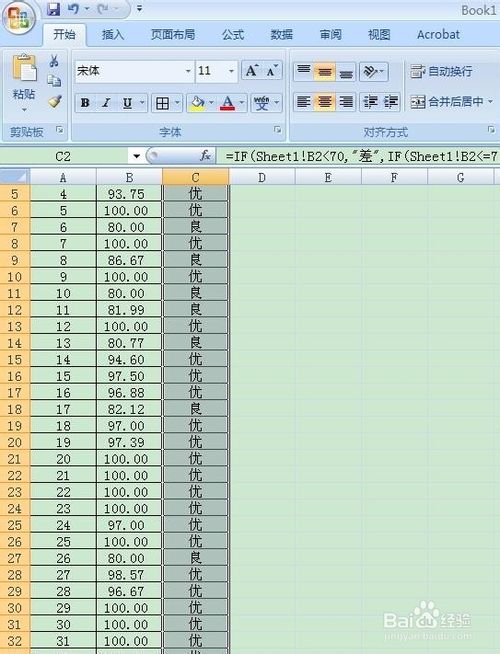Screen dimensions: 500x654
Task: Apply cell borders icon
Action: point(162,103)
